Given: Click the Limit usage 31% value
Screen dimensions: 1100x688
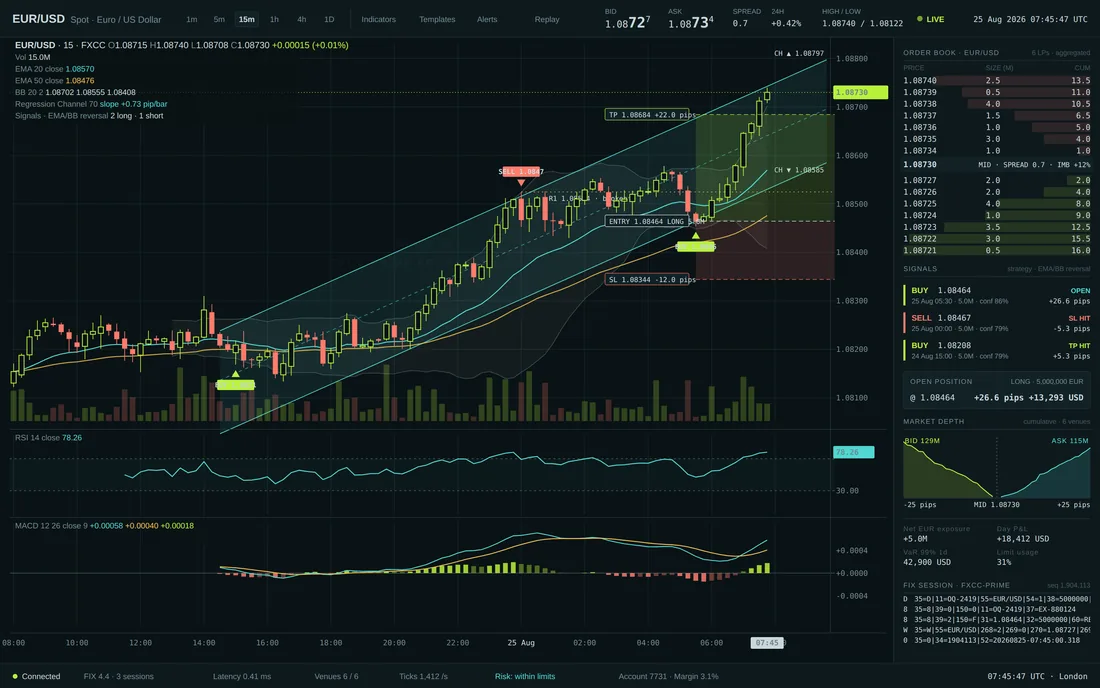Looking at the screenshot, I should [x=1004, y=562].
